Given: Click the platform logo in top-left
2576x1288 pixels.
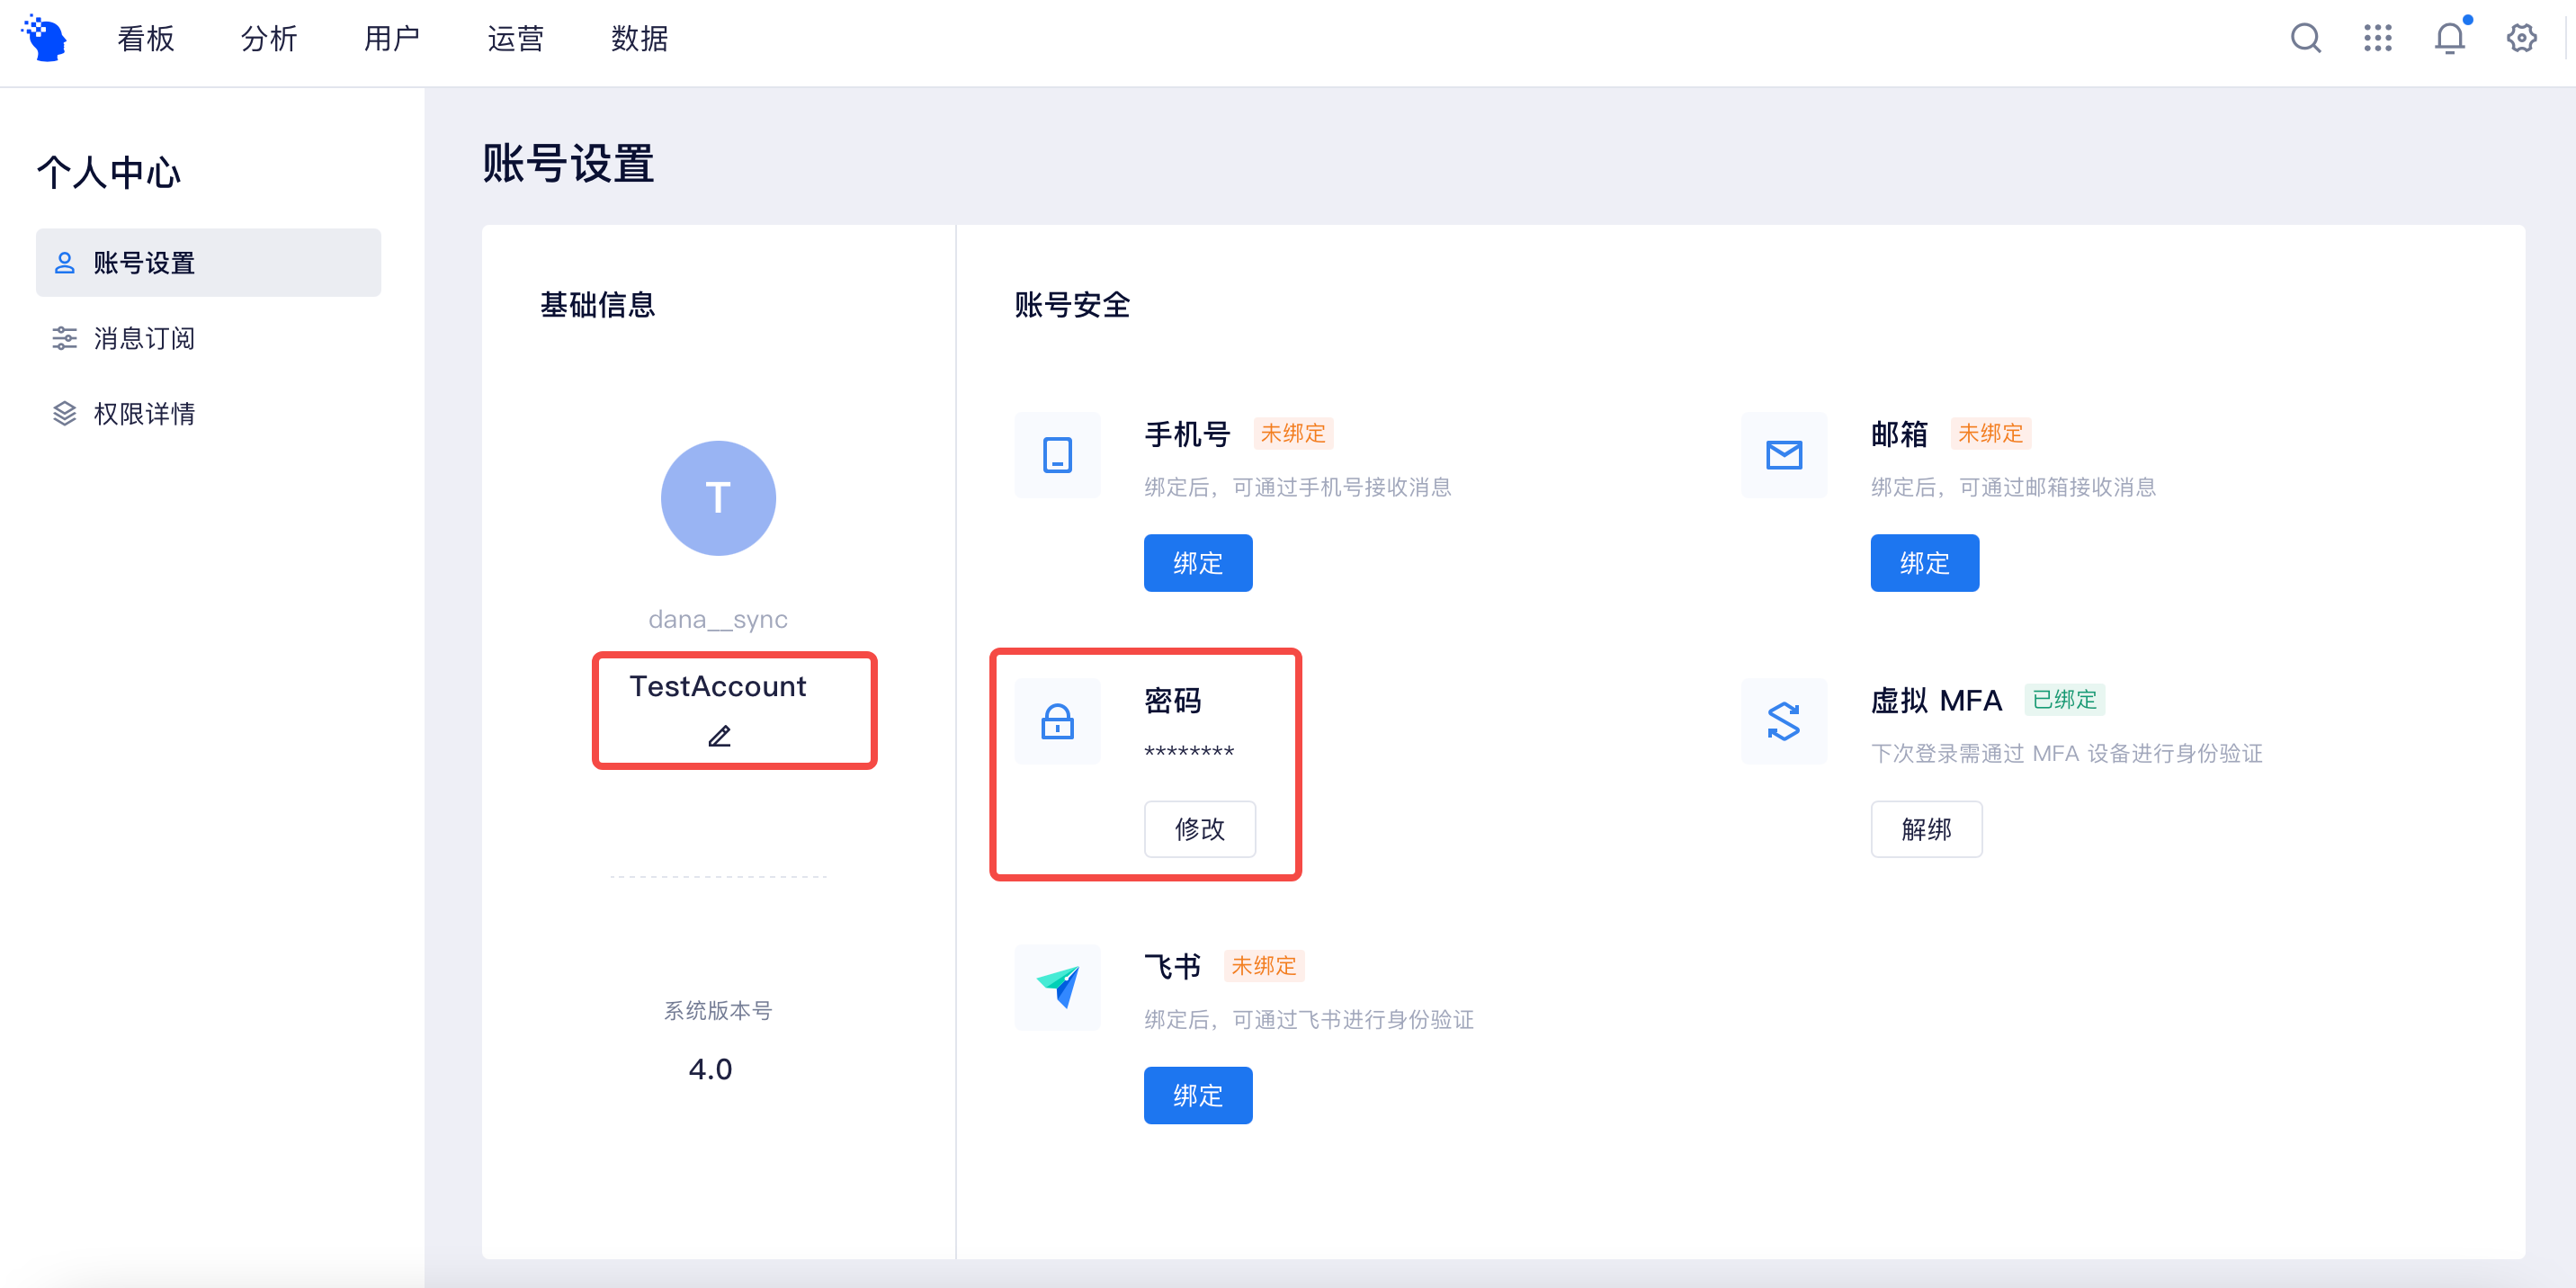Looking at the screenshot, I should (x=45, y=39).
